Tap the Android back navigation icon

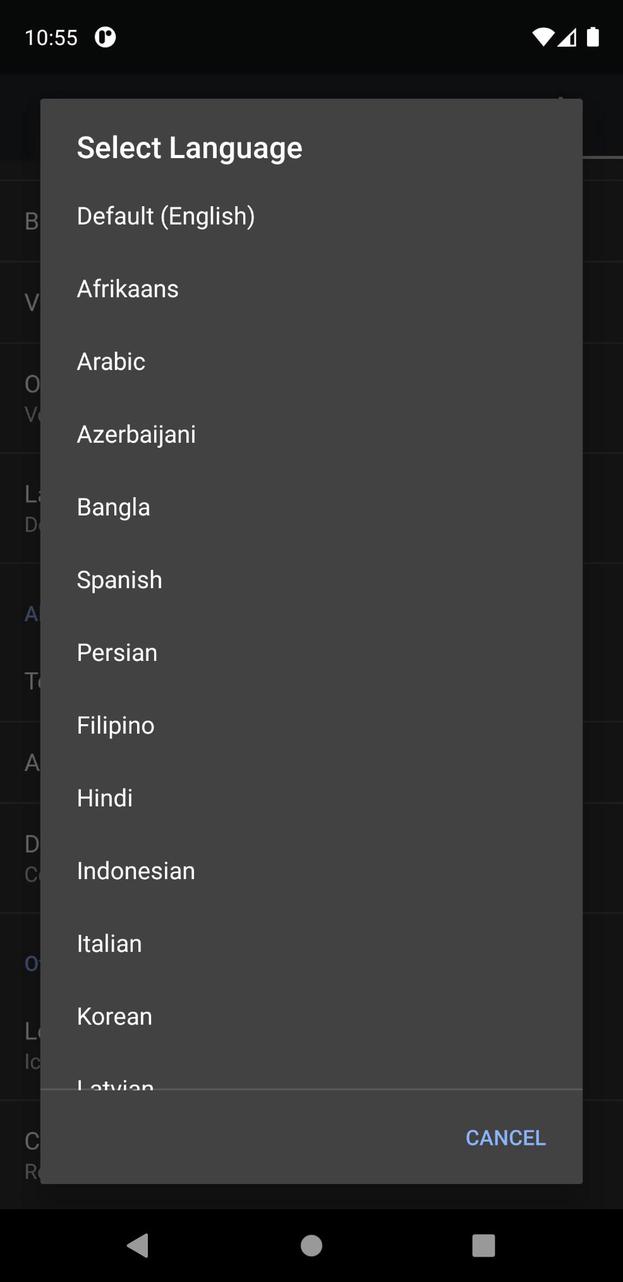pos(138,1245)
